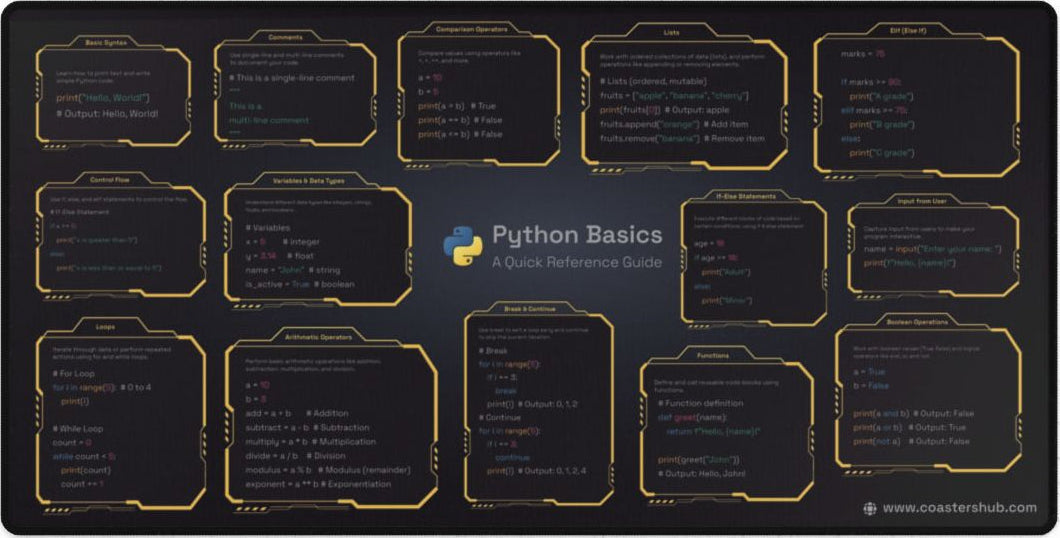
Task: Select the Basic Syntax card title
Action: click(x=99, y=43)
